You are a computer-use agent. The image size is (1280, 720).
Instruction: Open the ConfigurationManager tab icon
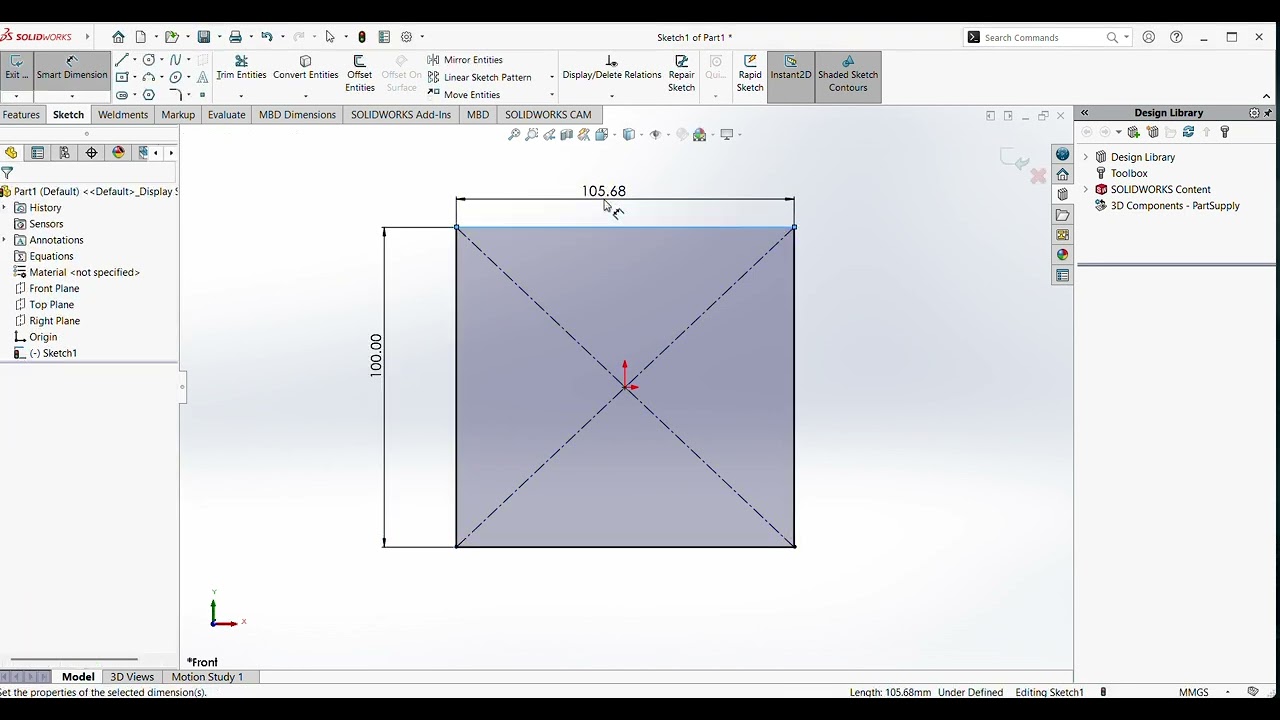coord(65,153)
